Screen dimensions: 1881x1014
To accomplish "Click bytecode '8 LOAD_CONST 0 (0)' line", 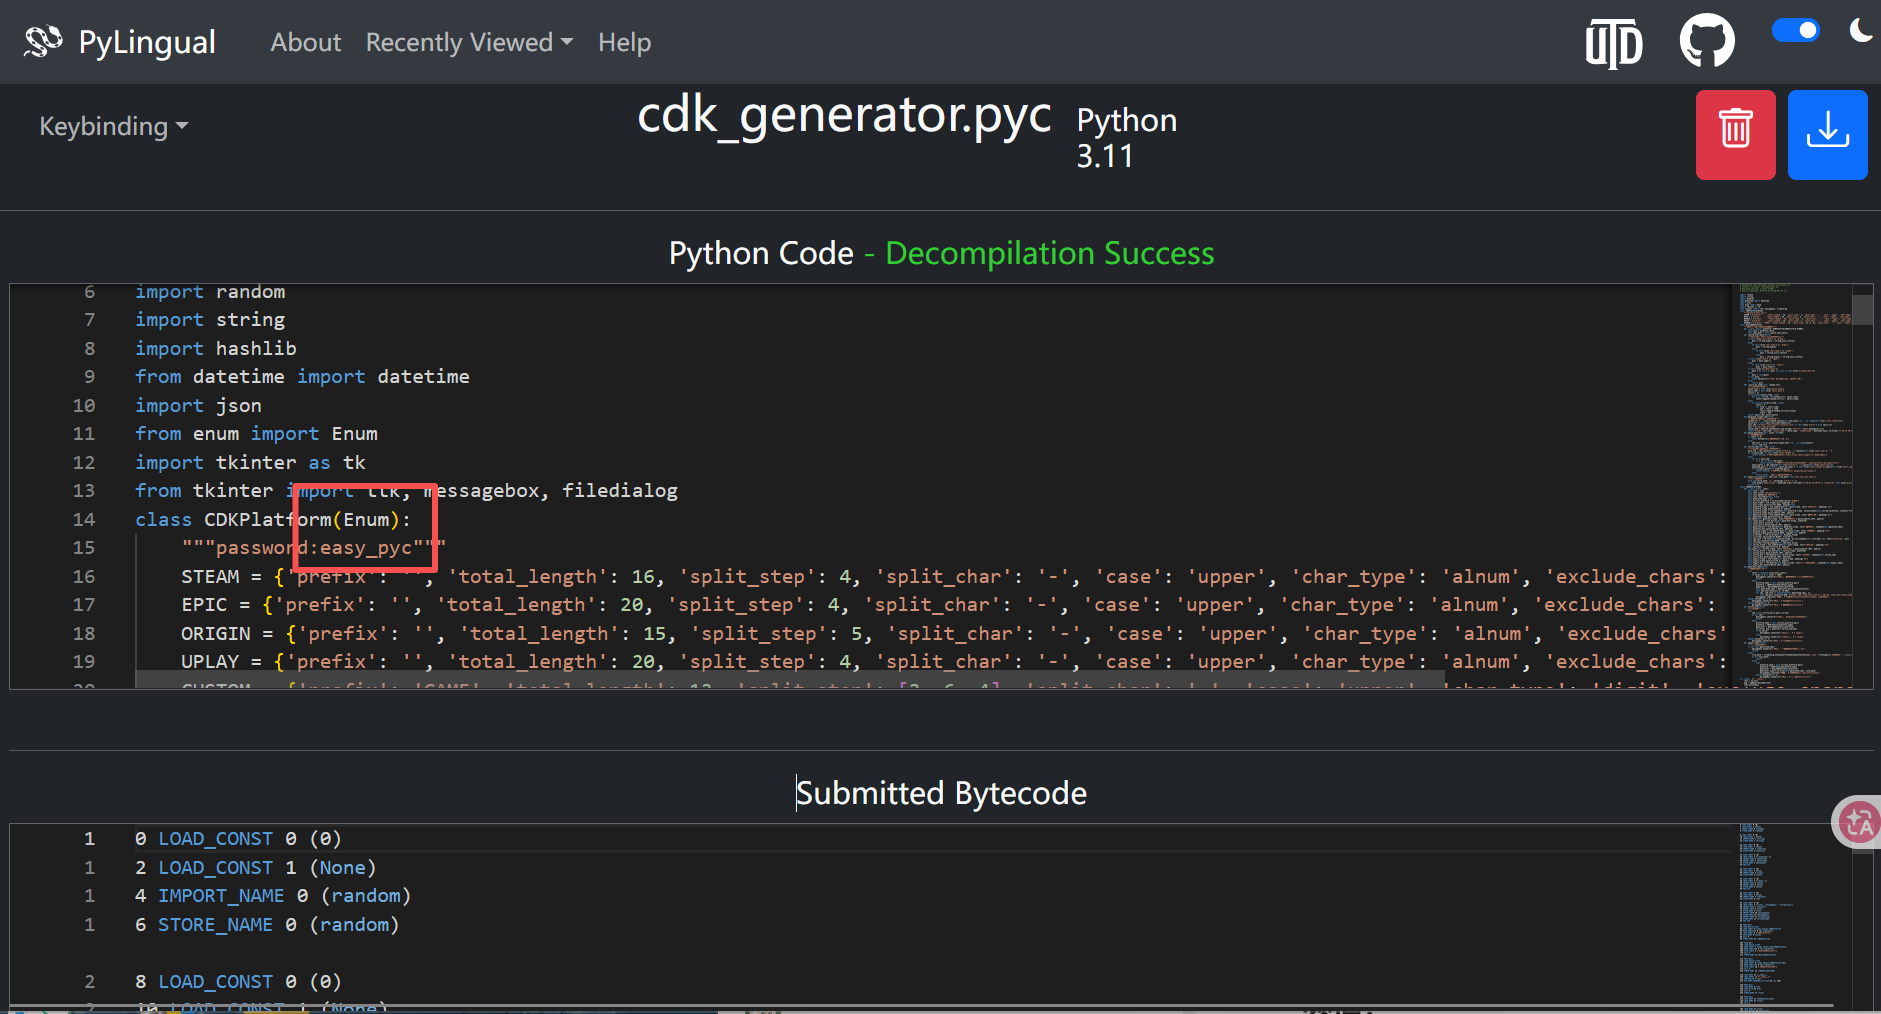I will pos(238,982).
